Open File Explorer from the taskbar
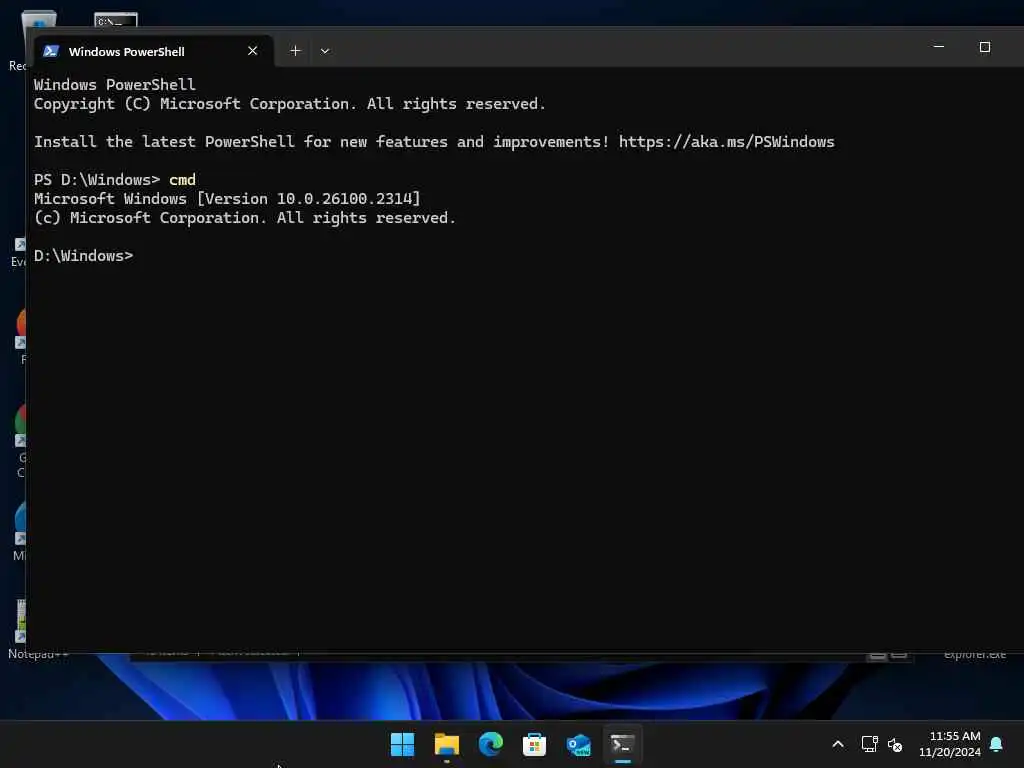The image size is (1024, 768). (447, 744)
